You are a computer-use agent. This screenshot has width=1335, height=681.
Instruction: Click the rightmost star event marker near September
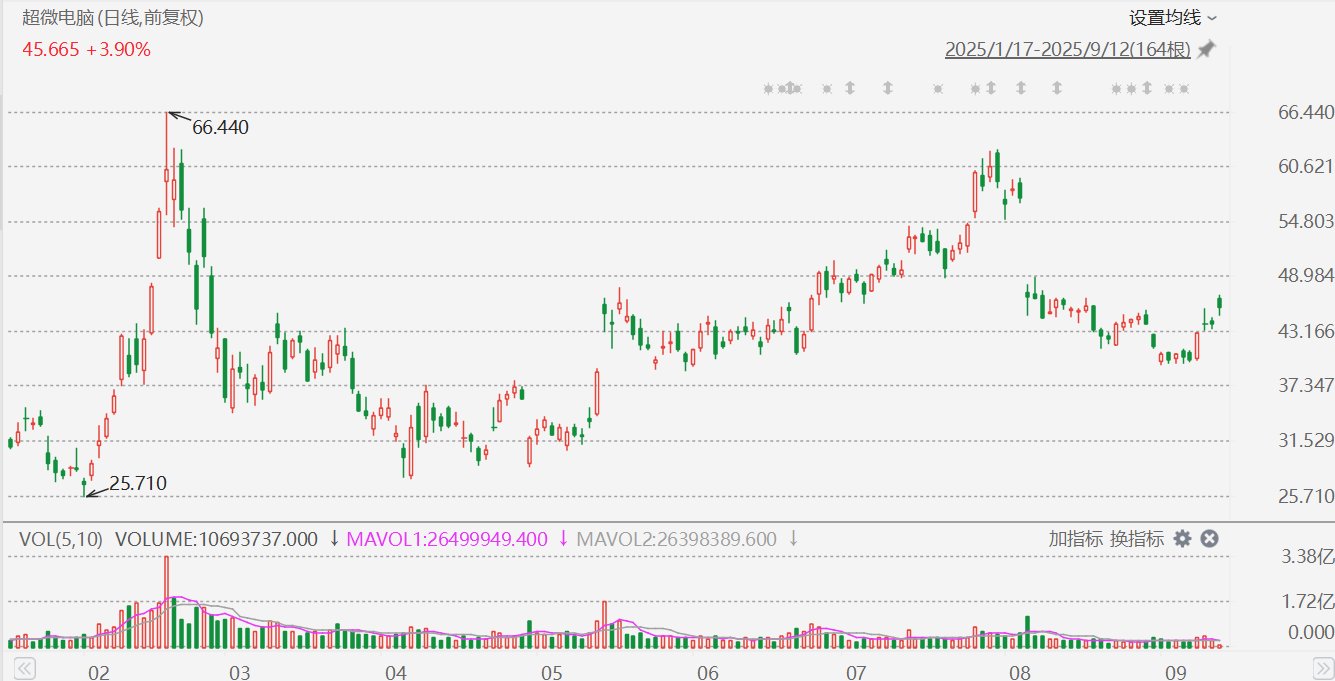click(x=1184, y=89)
